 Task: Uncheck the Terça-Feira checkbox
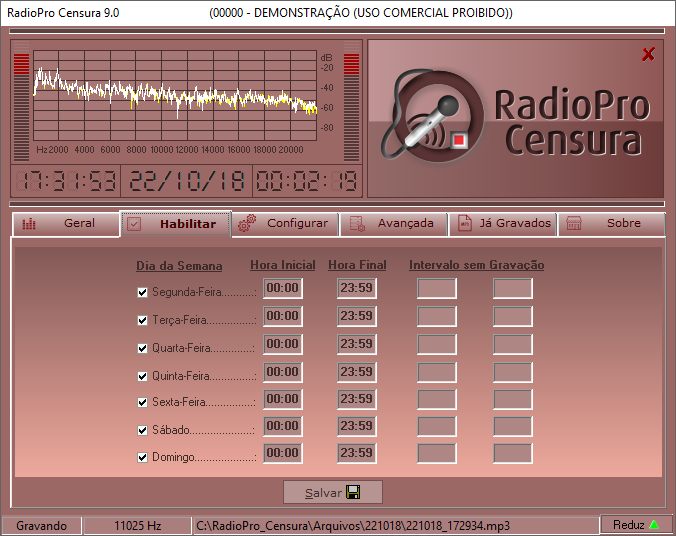tap(142, 320)
